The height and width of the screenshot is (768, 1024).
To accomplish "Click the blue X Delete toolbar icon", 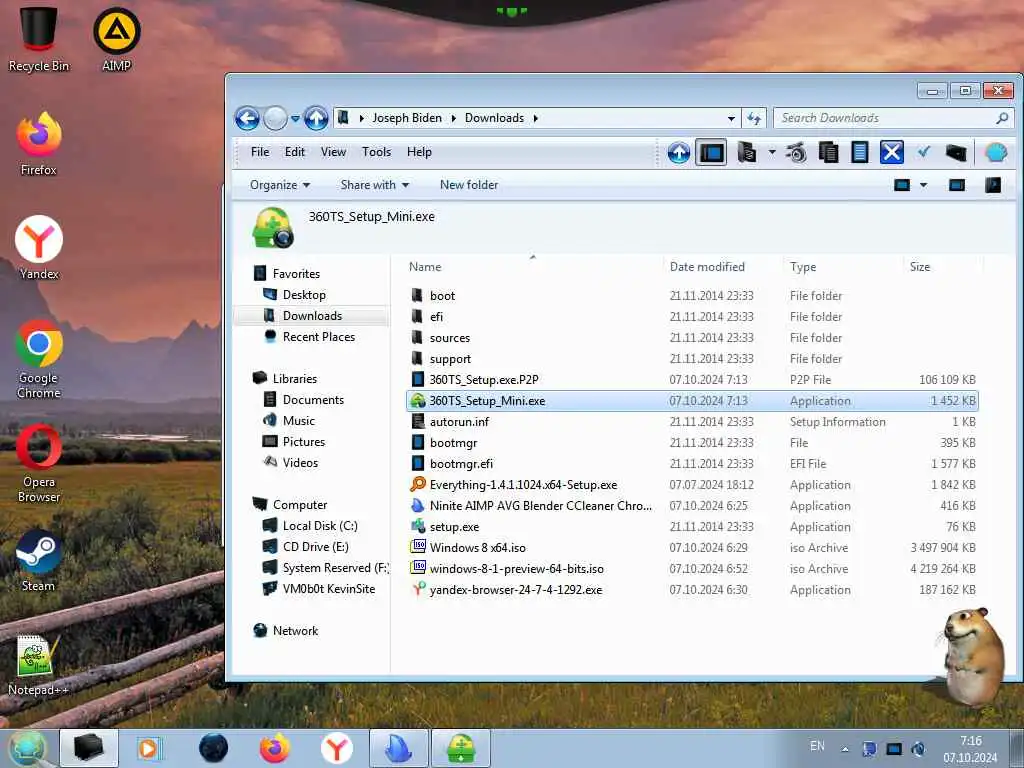I will 891,153.
